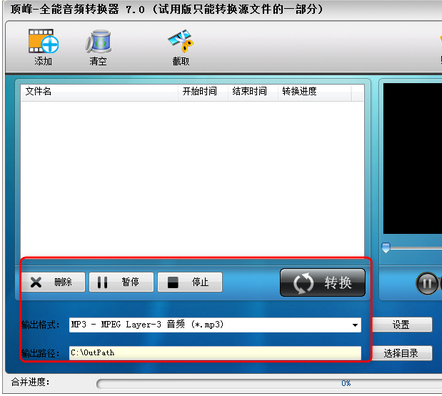Click the black preview video area
The height and width of the screenshot is (396, 442).
click(413, 159)
